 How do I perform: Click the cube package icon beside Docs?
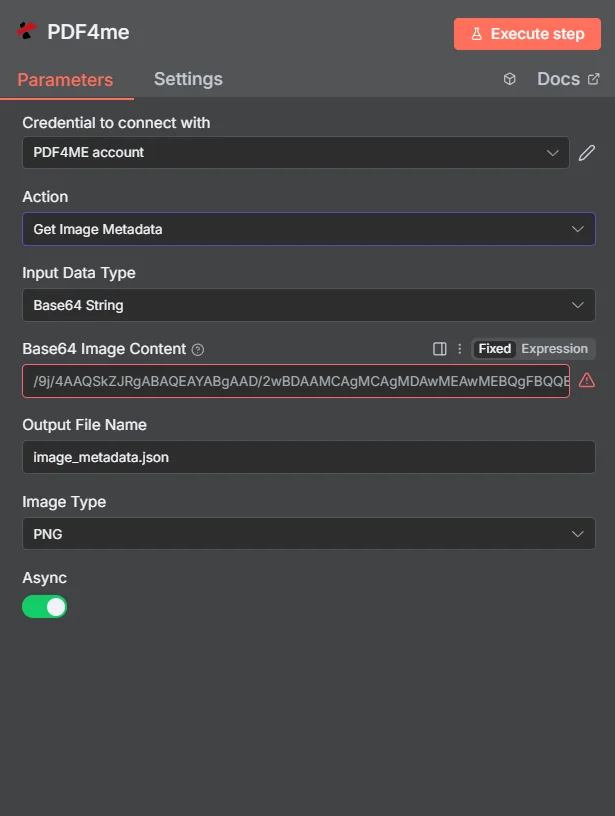pyautogui.click(x=509, y=79)
